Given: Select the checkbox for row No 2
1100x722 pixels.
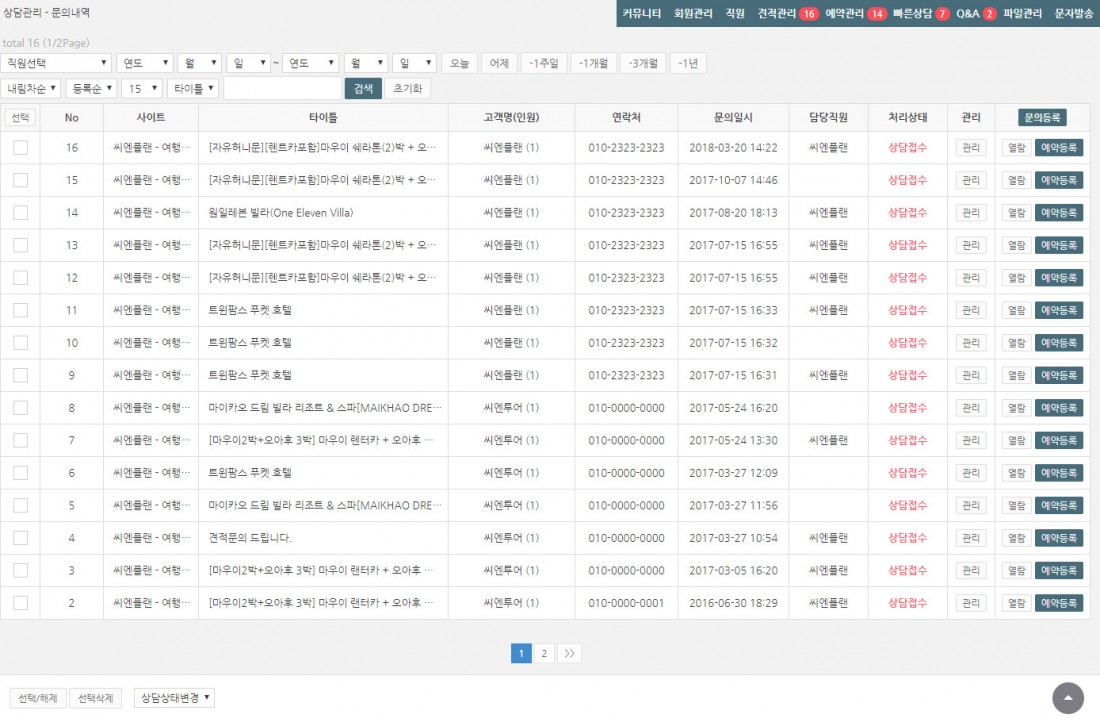Looking at the screenshot, I should coord(20,603).
